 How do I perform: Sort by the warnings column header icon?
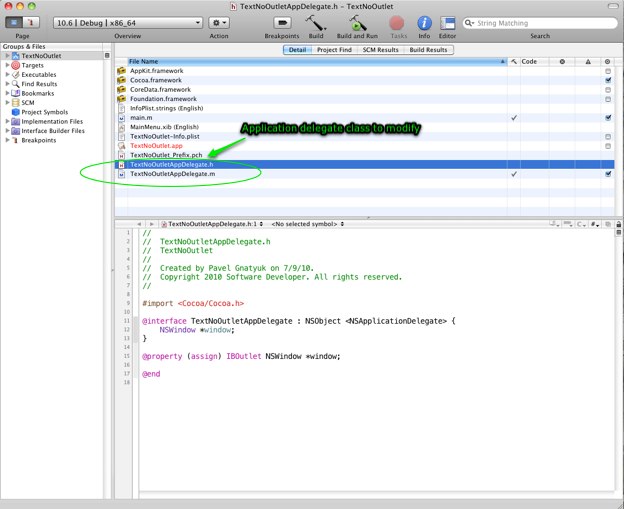coord(588,62)
